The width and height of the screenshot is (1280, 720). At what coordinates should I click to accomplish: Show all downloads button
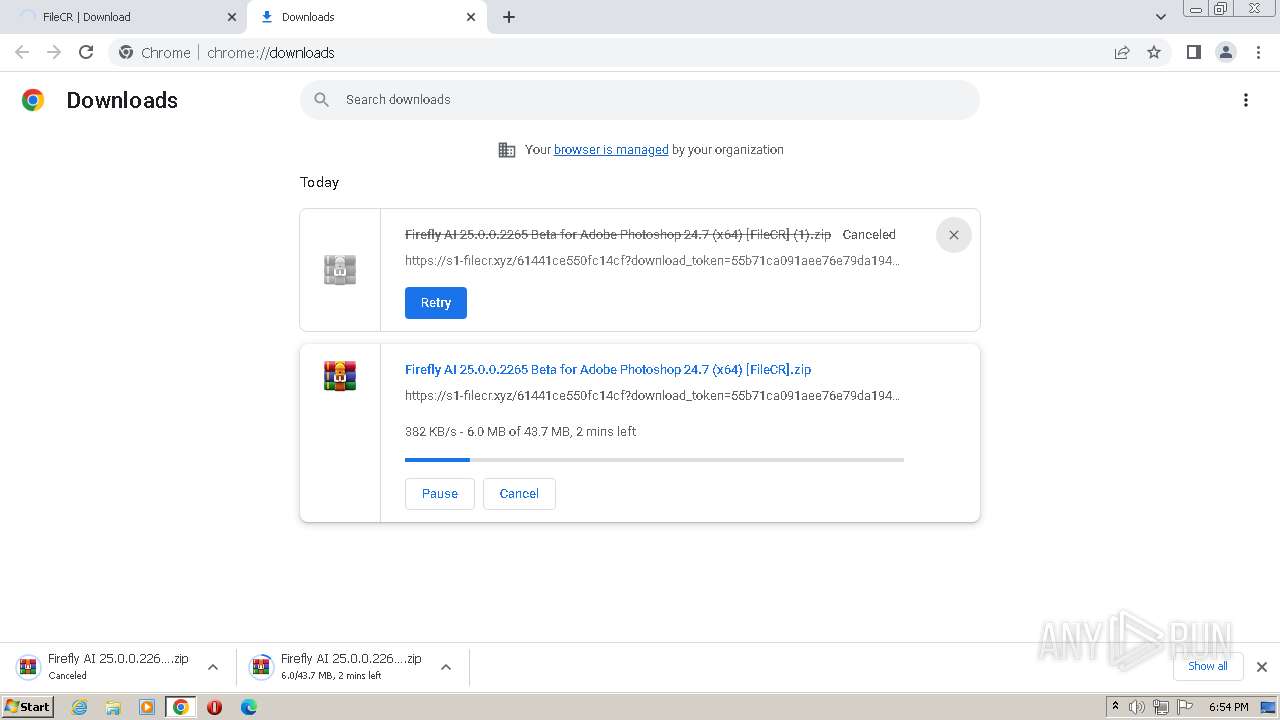tap(1208, 666)
